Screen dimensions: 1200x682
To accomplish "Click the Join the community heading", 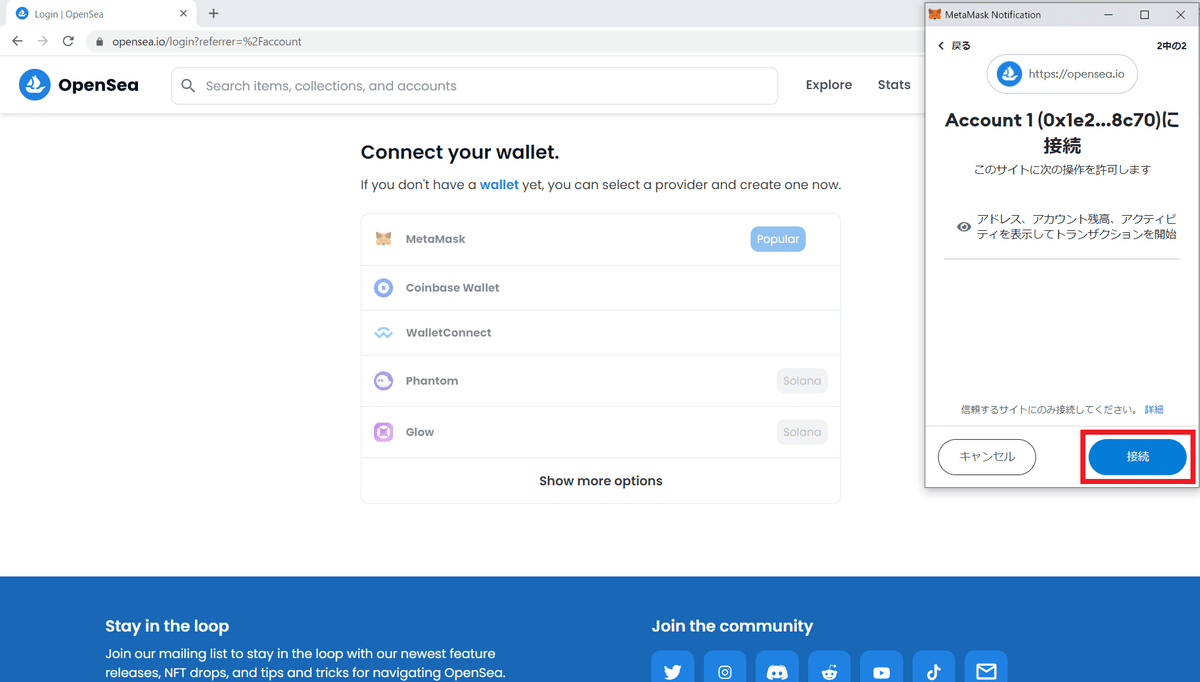I will (x=732, y=626).
